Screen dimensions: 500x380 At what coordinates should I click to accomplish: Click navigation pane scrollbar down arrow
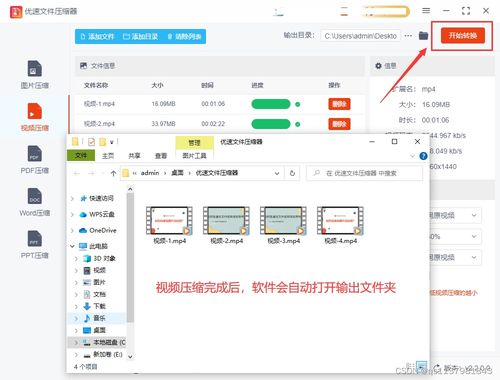[x=130, y=357]
